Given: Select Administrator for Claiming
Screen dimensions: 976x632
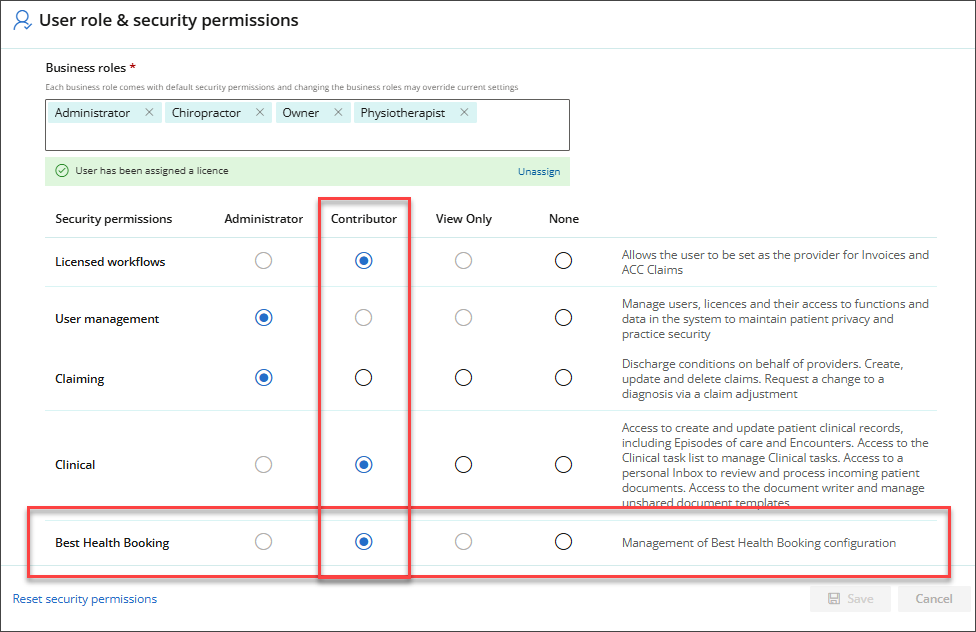Looking at the screenshot, I should pyautogui.click(x=263, y=377).
